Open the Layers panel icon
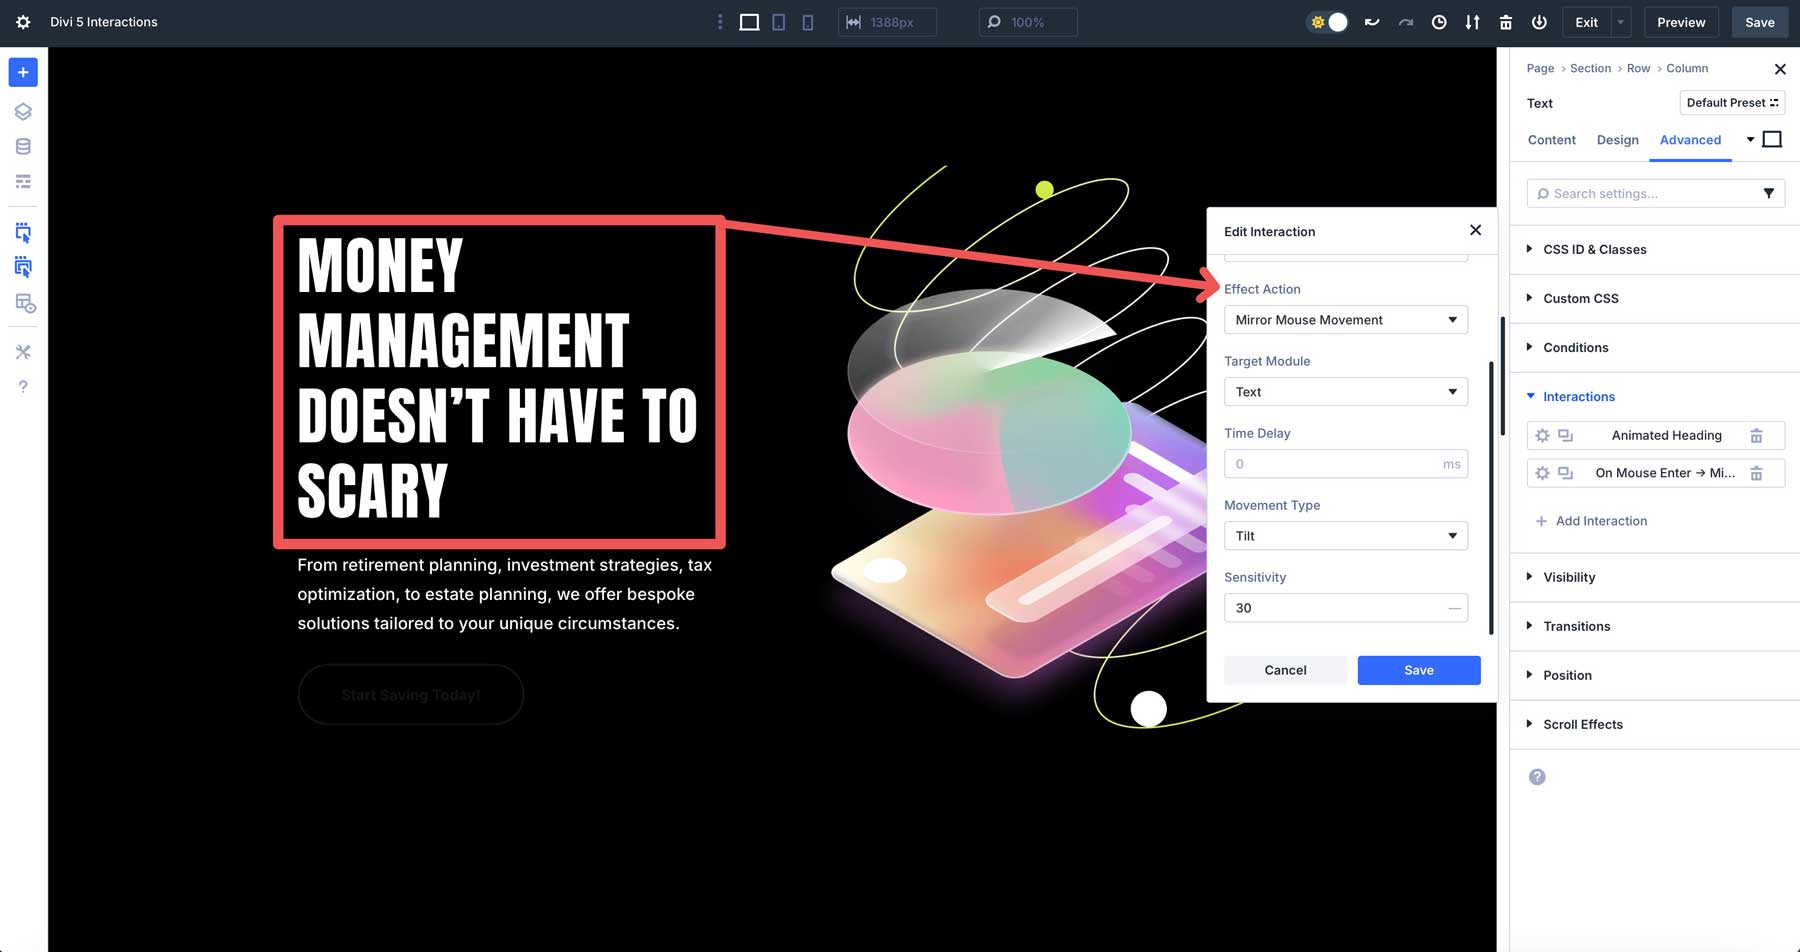1800x952 pixels. pyautogui.click(x=22, y=111)
